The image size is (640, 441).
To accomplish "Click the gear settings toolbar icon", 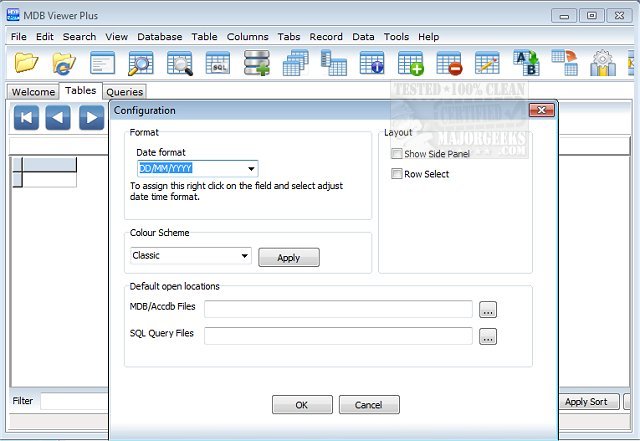I will tap(603, 63).
